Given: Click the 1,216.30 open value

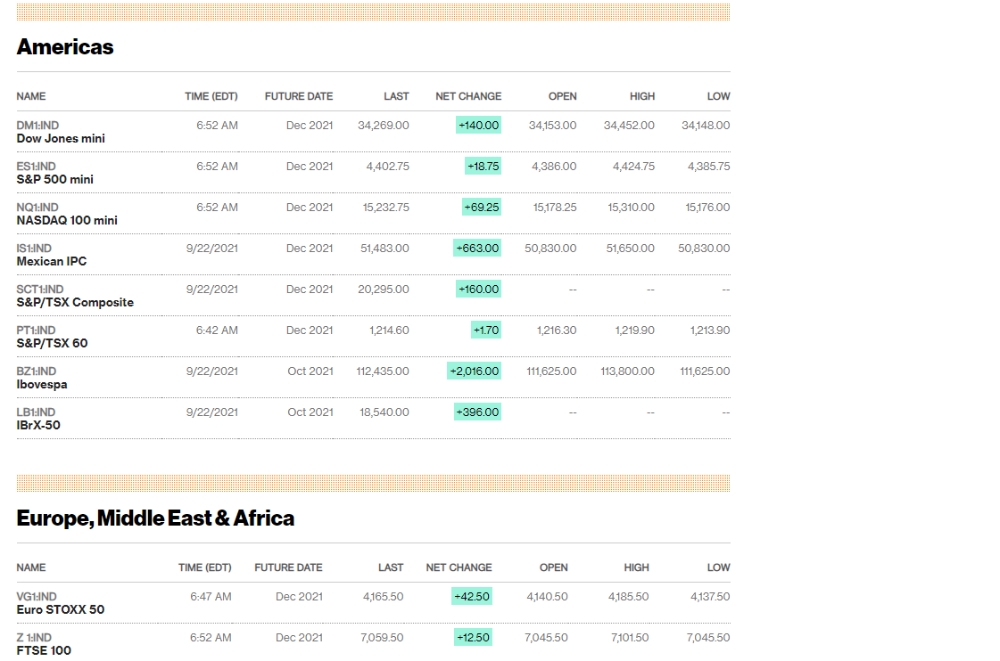Looking at the screenshot, I should pos(557,330).
